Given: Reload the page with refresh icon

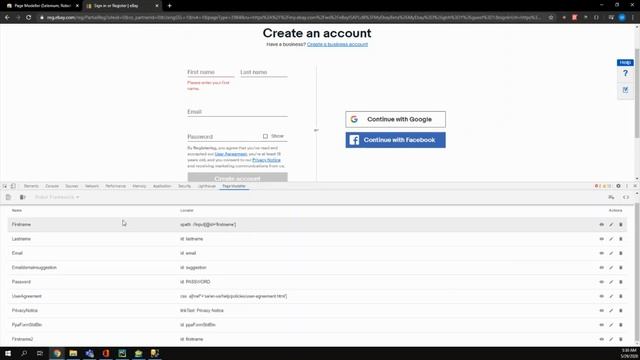Looking at the screenshot, I should [29, 18].
